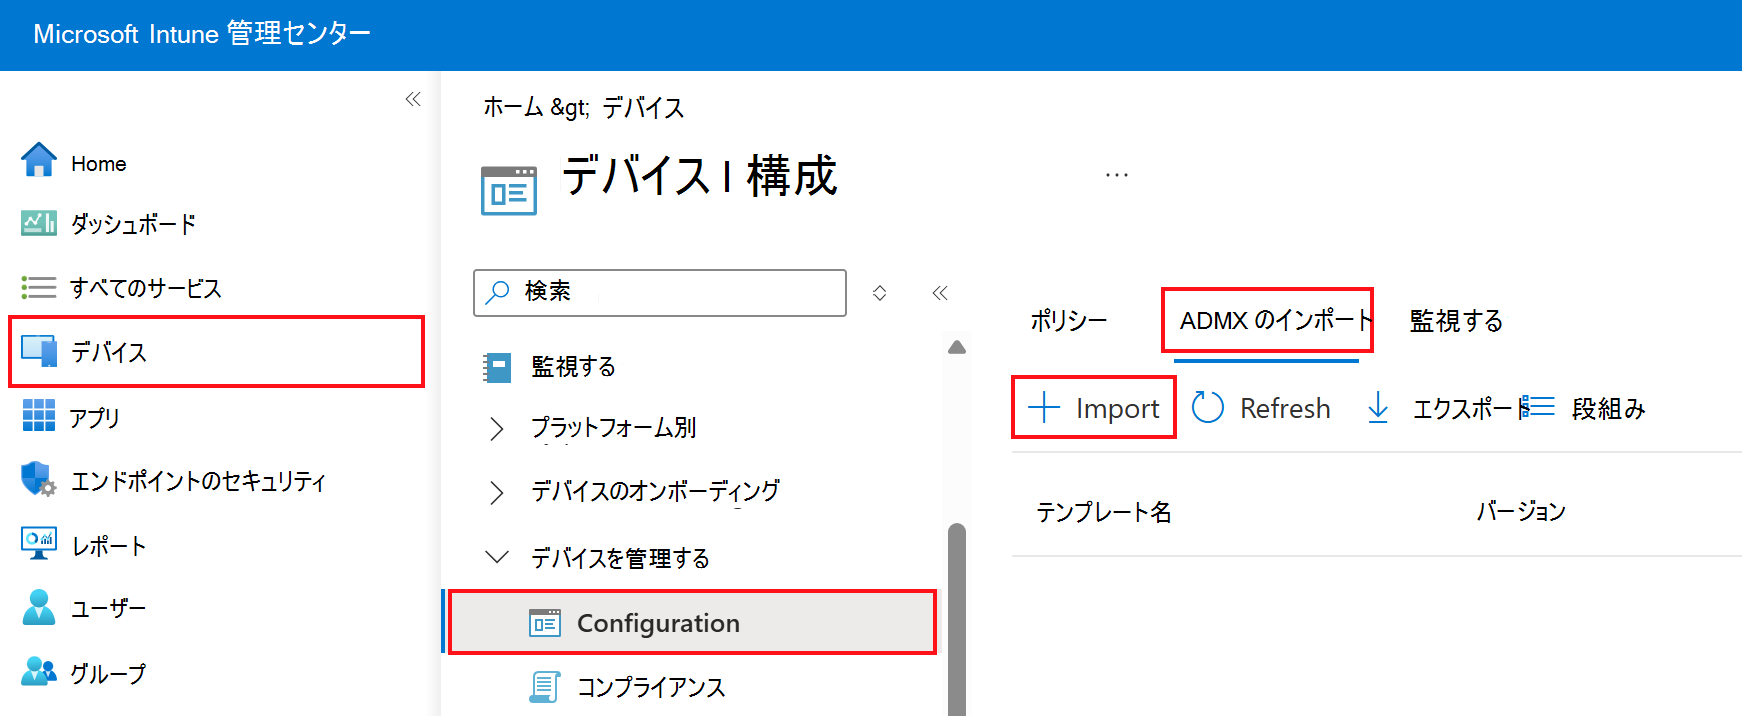Sort by バージョン column header
This screenshot has width=1742, height=716.
tap(1521, 511)
